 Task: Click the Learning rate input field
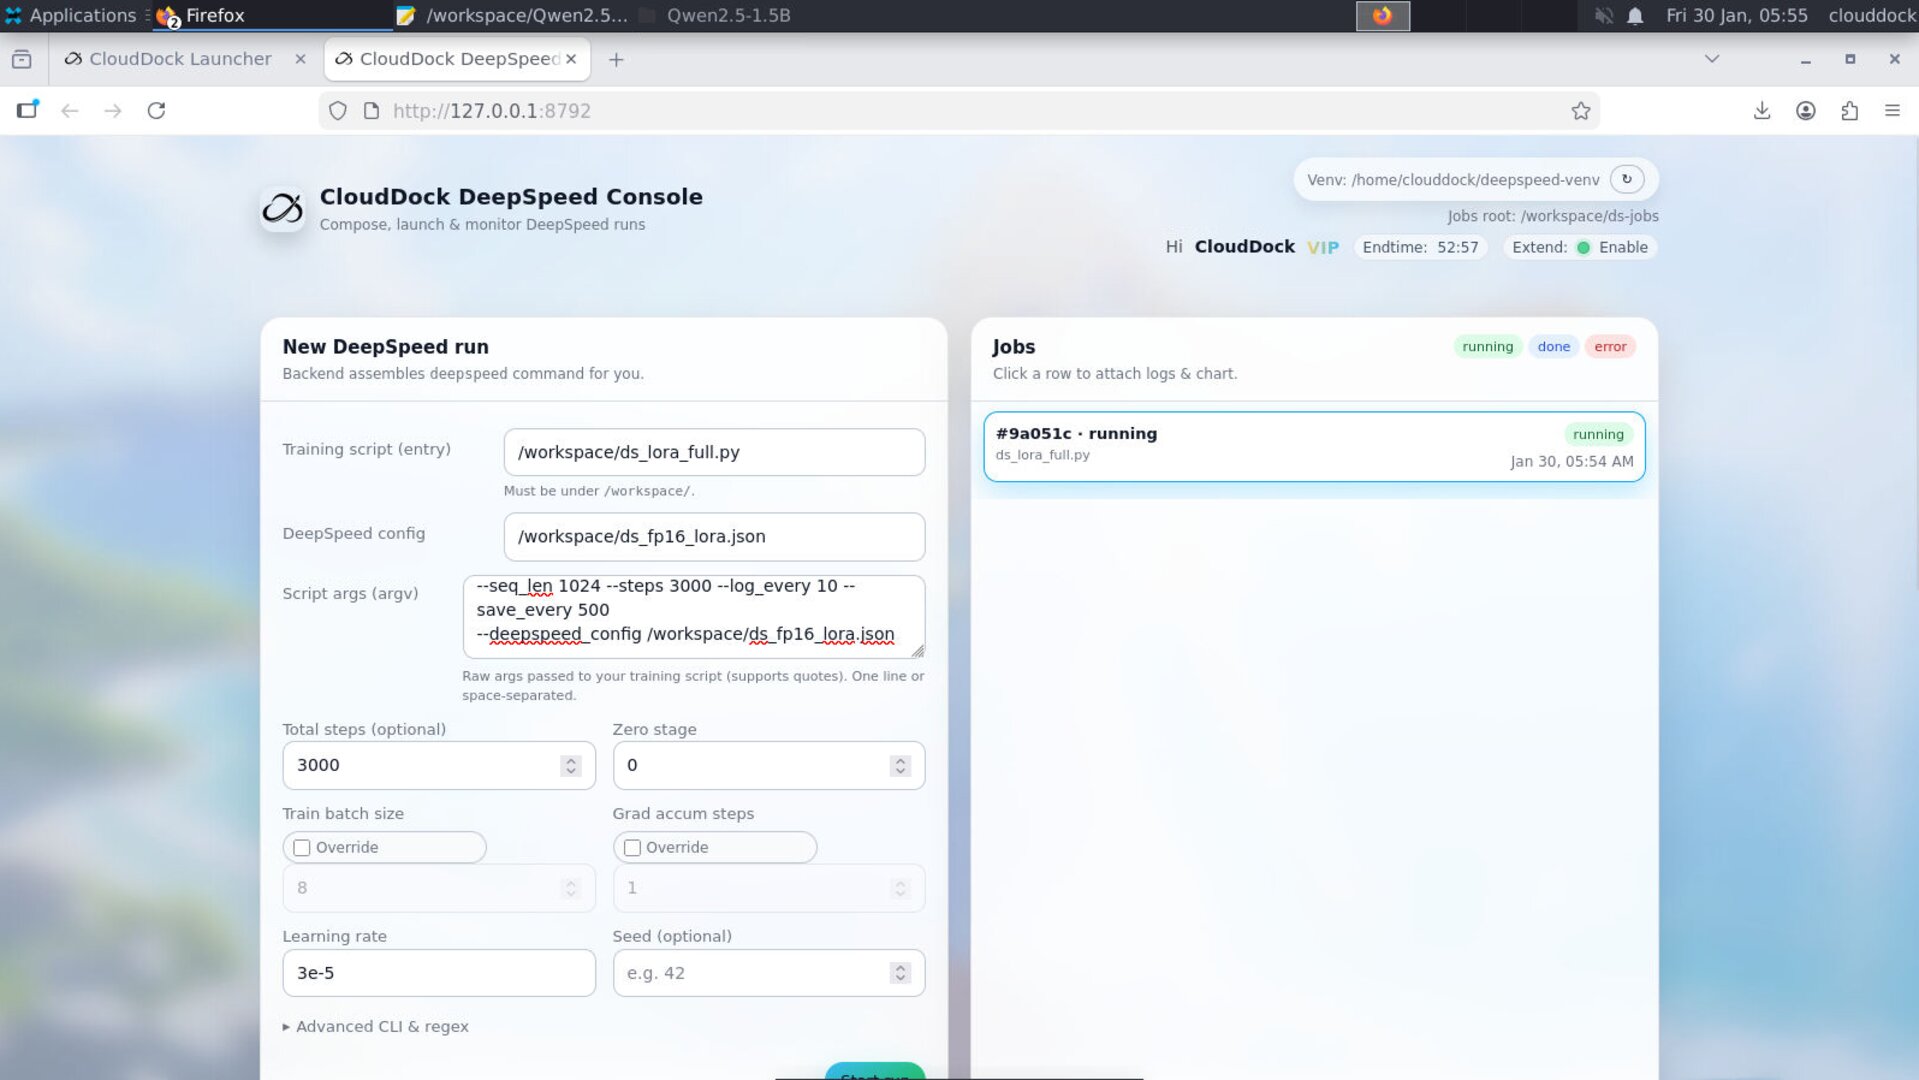(x=438, y=973)
